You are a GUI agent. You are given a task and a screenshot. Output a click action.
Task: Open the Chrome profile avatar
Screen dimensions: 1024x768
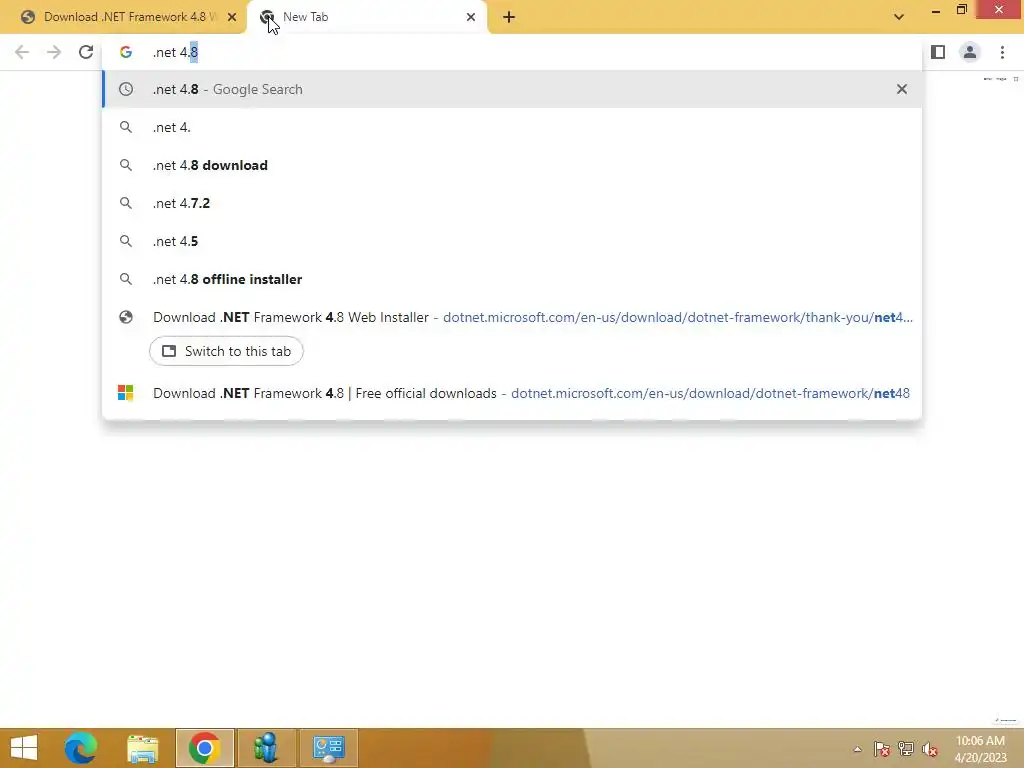coord(970,52)
